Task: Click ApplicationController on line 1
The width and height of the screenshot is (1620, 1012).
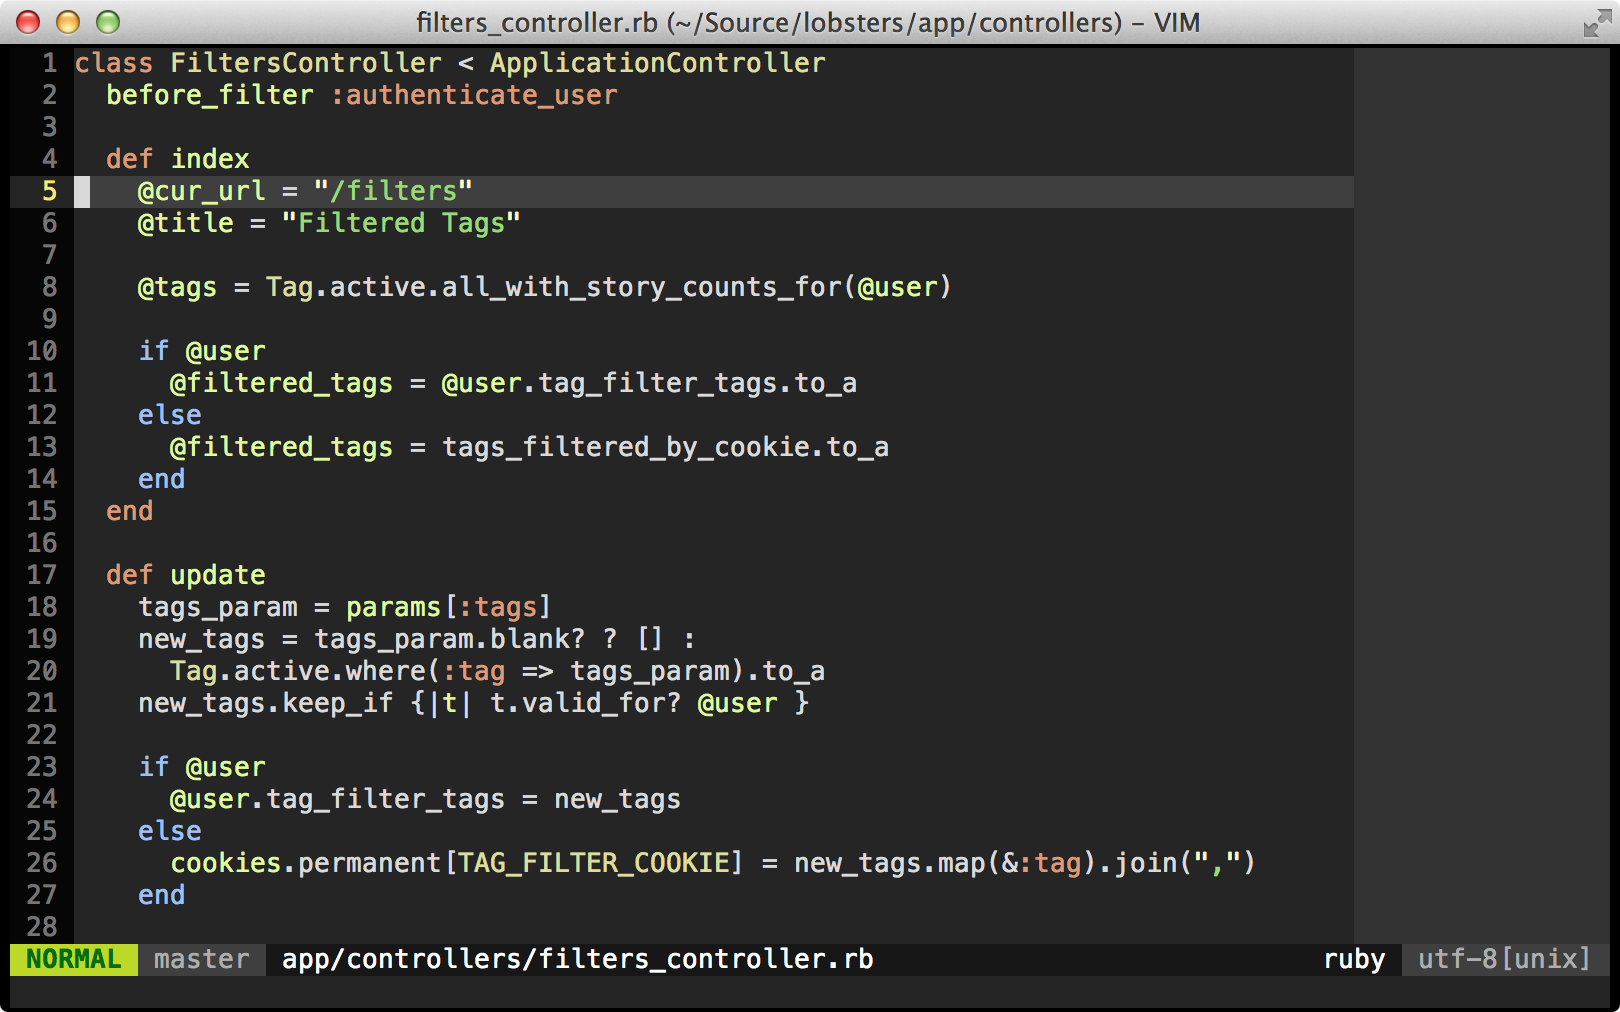Action: click(658, 63)
